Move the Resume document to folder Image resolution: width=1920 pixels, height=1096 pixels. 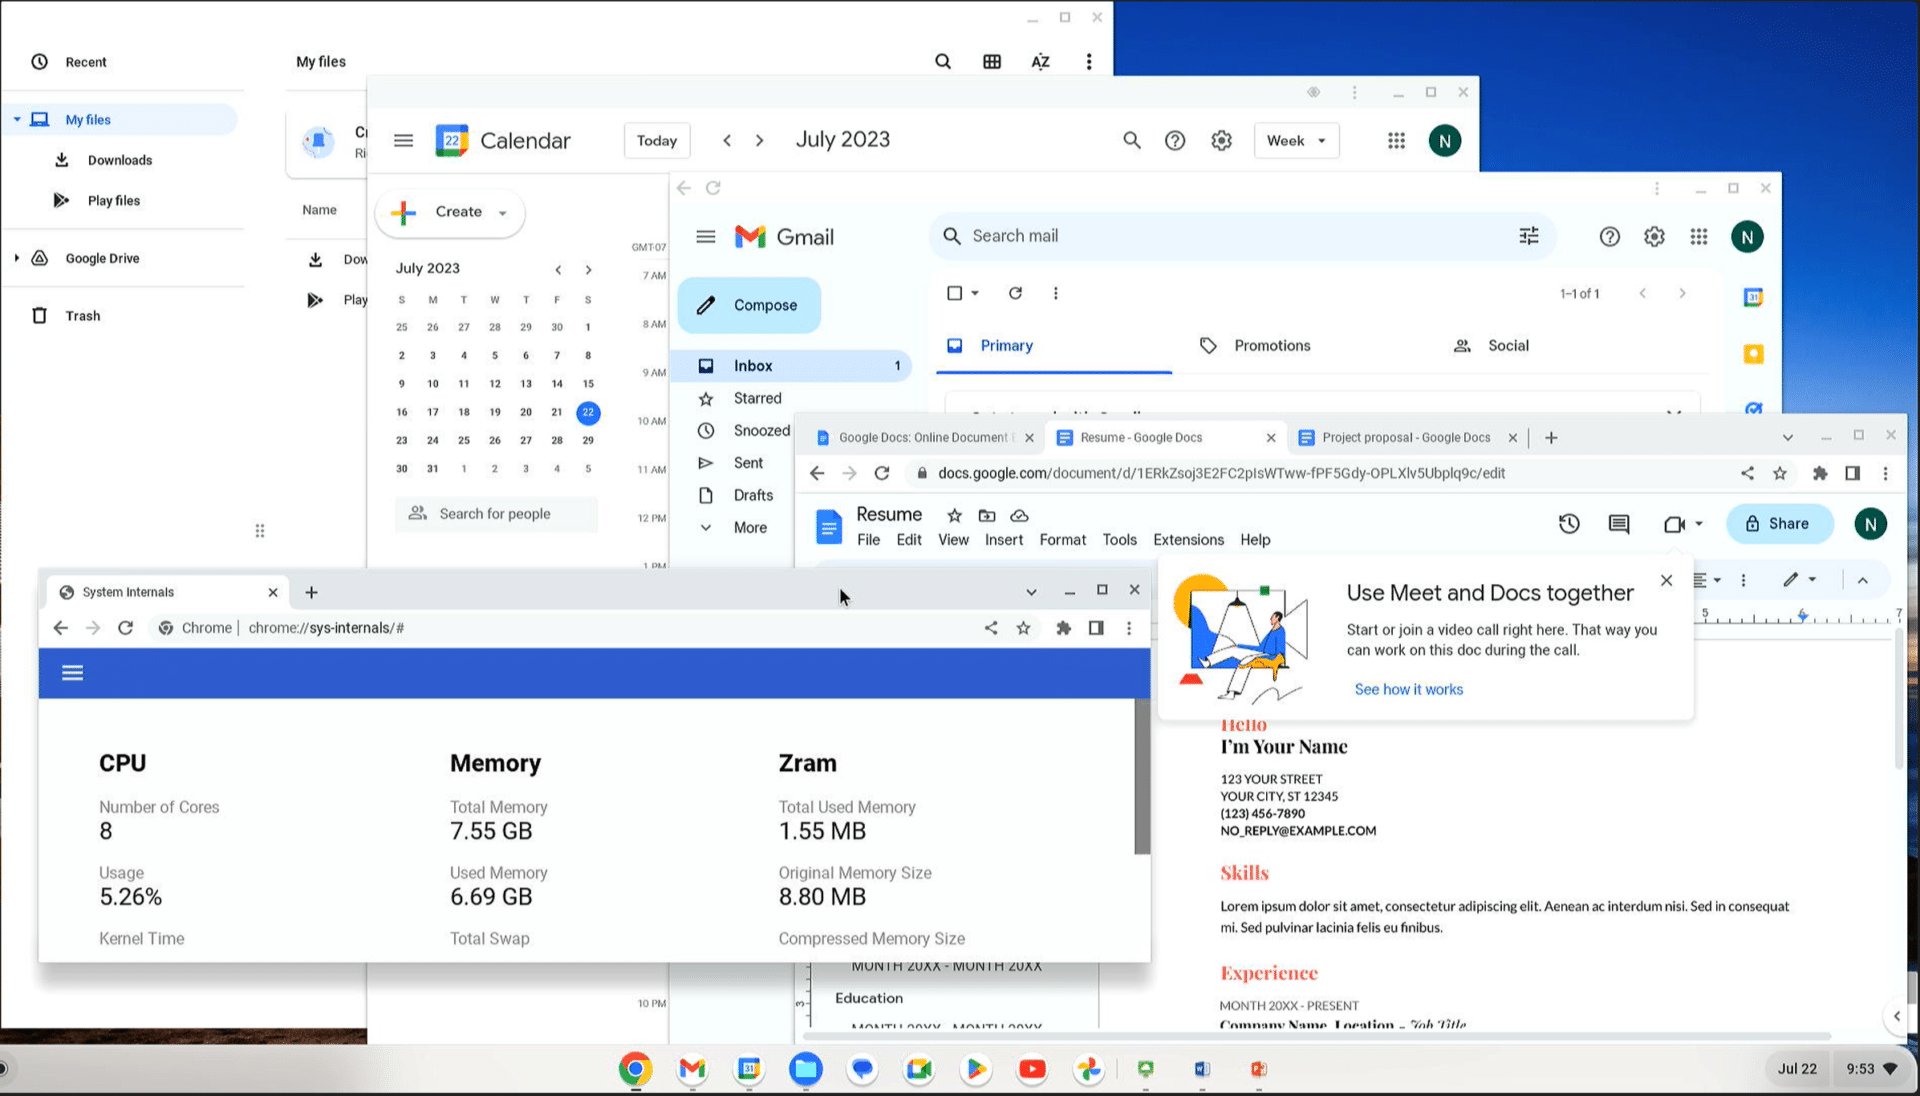pos(986,516)
